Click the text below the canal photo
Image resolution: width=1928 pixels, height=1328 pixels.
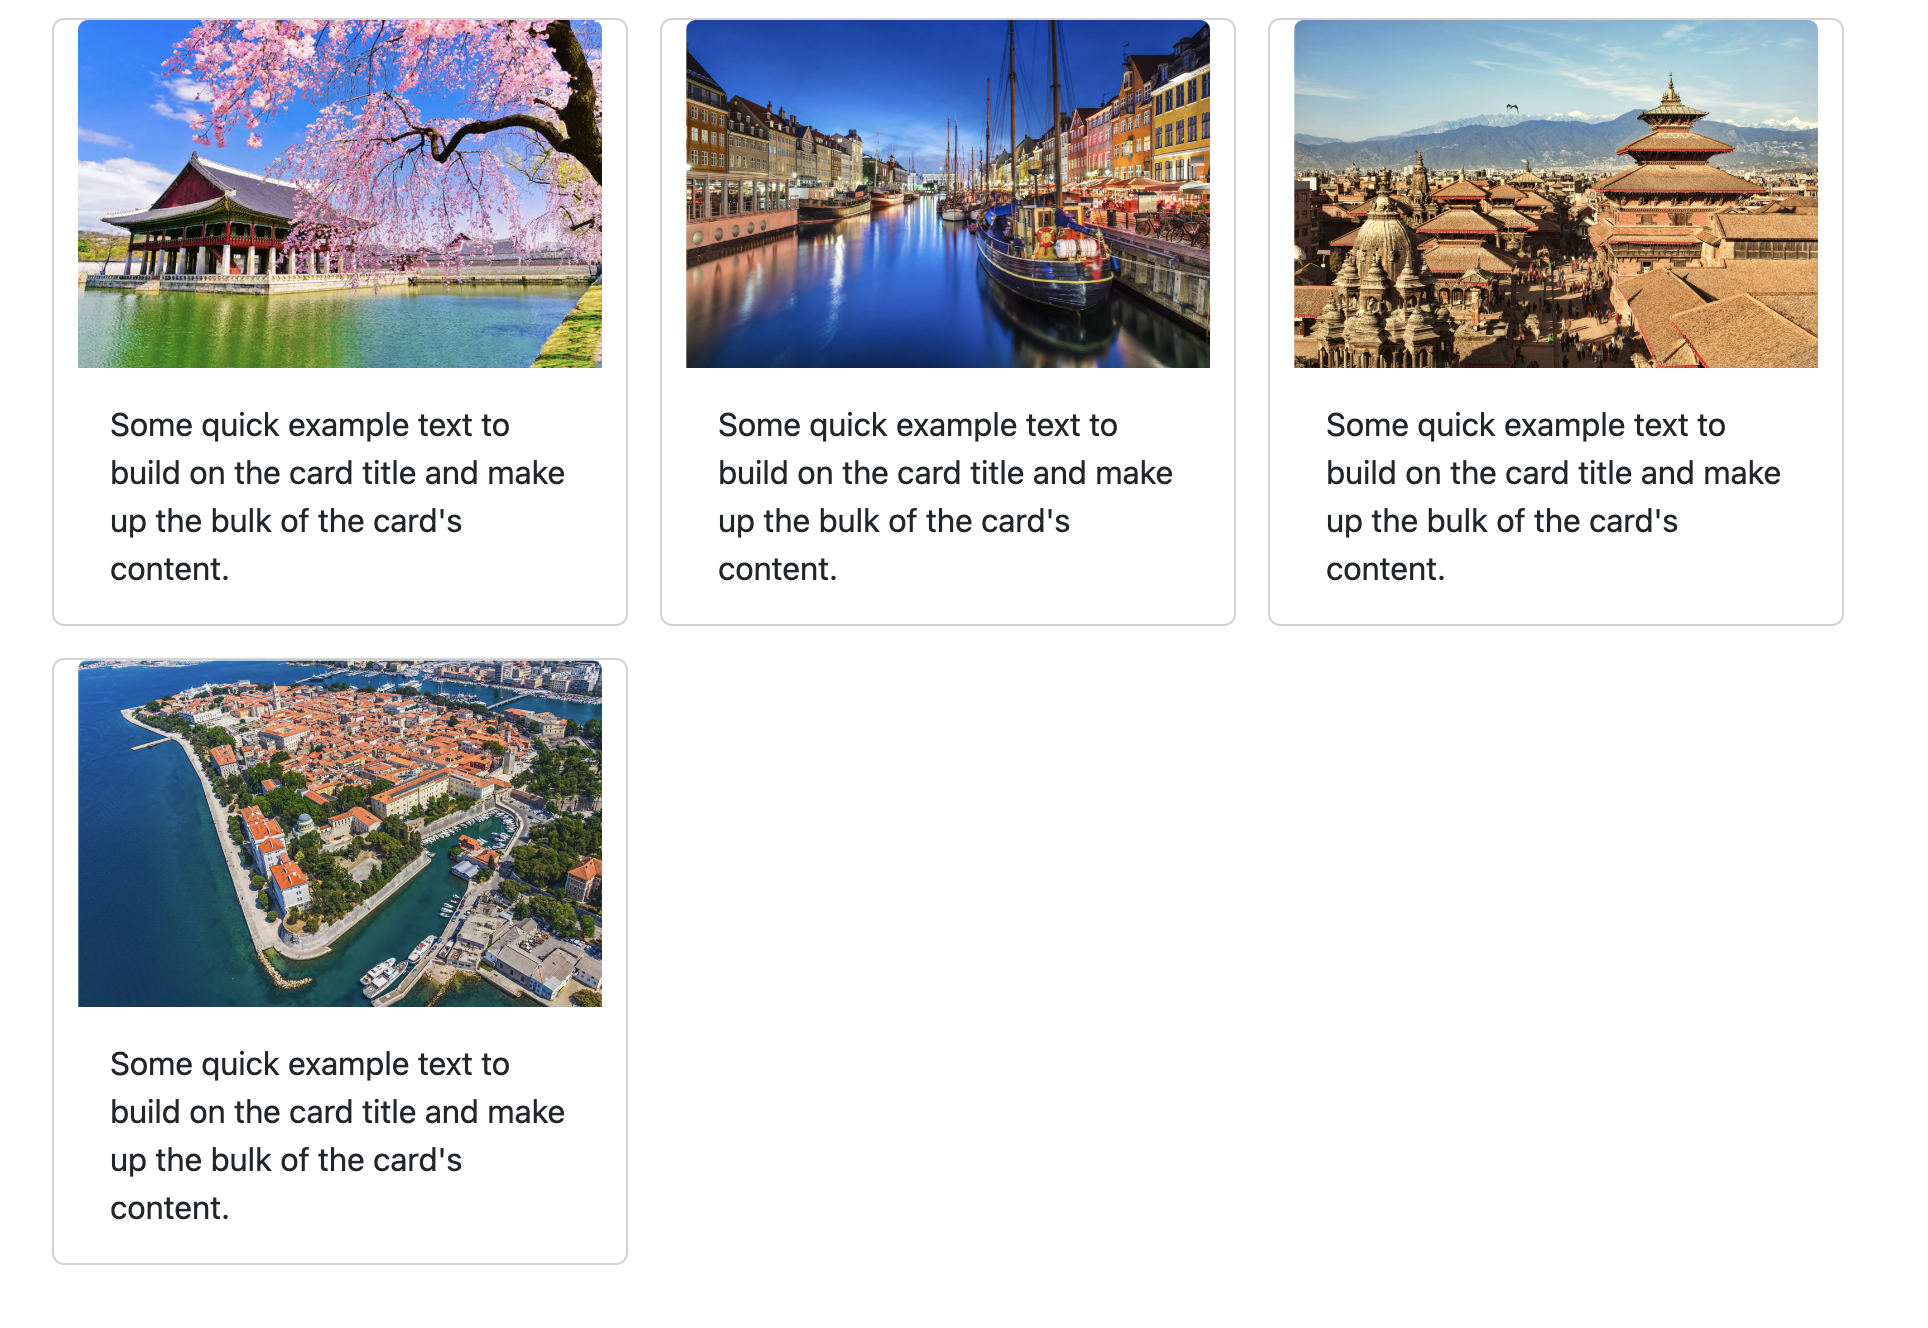(x=945, y=497)
